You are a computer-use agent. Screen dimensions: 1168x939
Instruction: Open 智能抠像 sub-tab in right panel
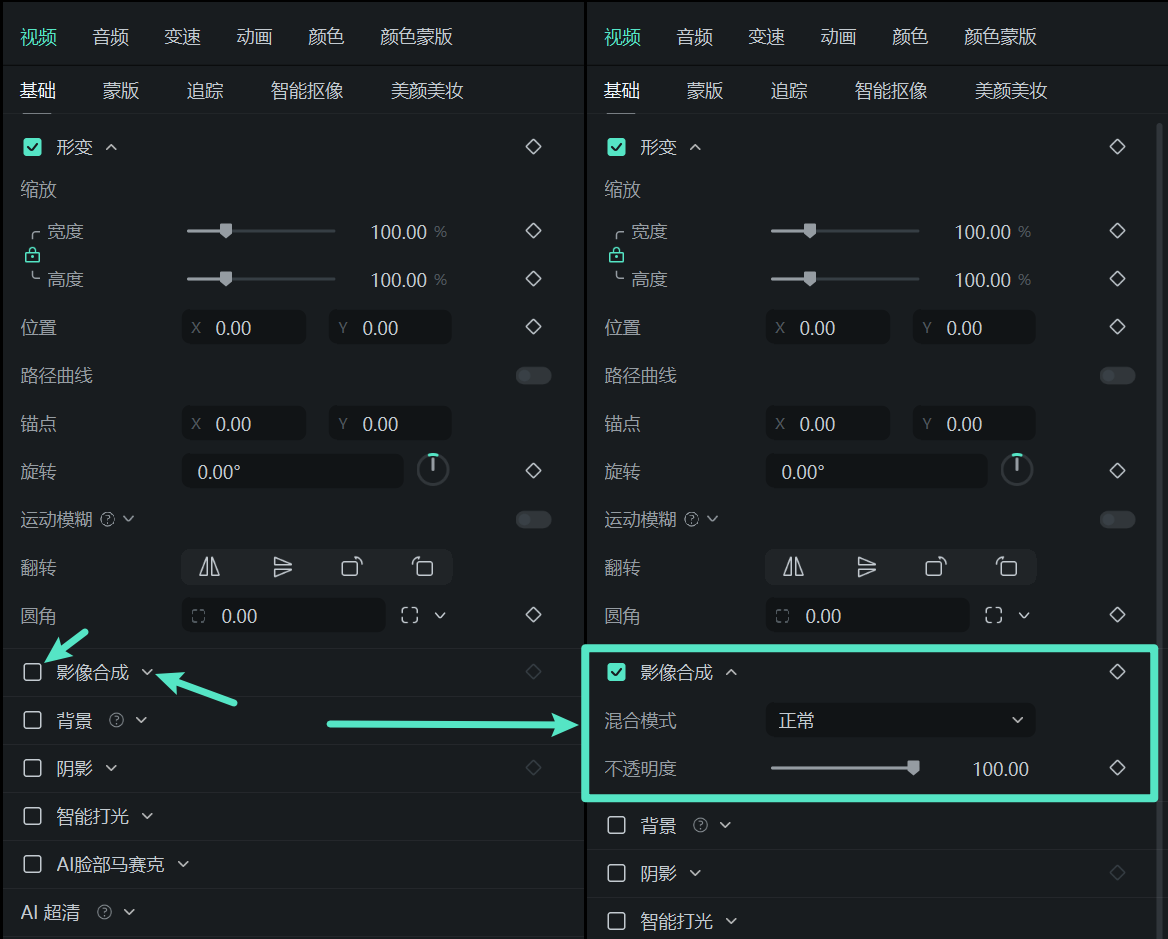point(891,91)
